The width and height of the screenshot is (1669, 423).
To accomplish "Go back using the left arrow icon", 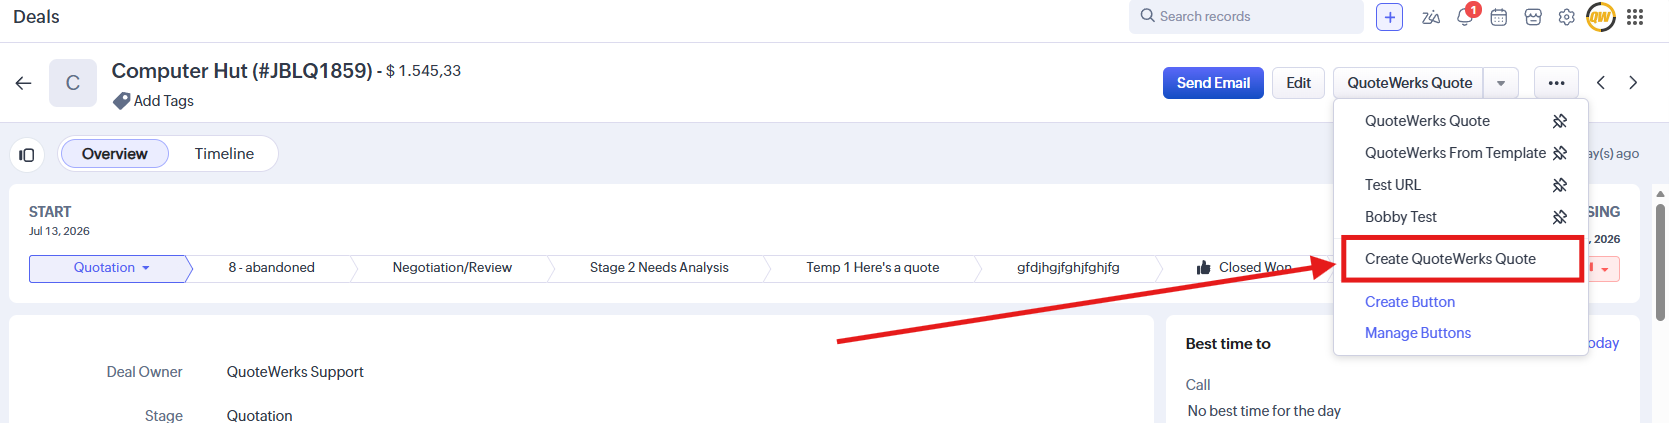I will point(23,83).
